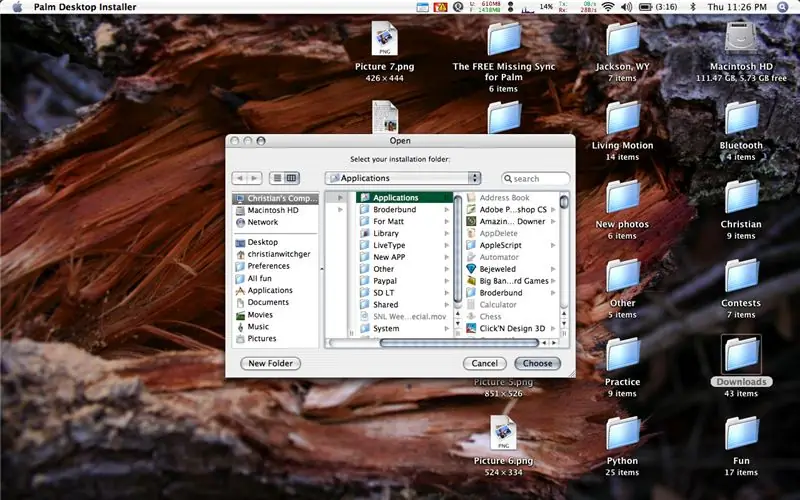Click the back navigation arrow
Viewport: 800px width, 500px height.
click(239, 178)
